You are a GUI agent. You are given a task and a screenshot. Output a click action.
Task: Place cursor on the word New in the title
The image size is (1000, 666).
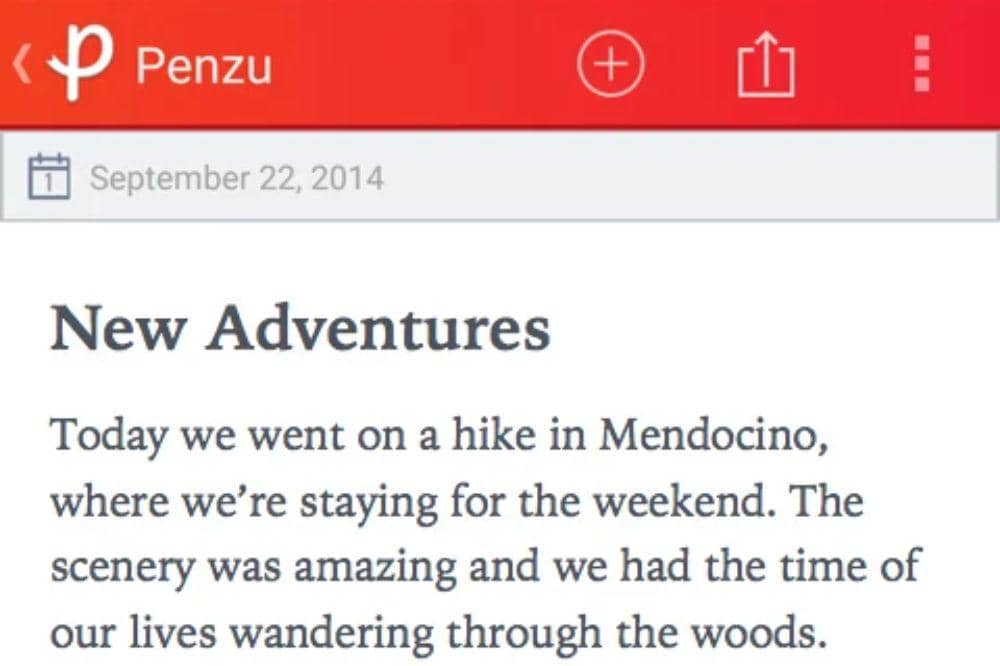tap(119, 328)
